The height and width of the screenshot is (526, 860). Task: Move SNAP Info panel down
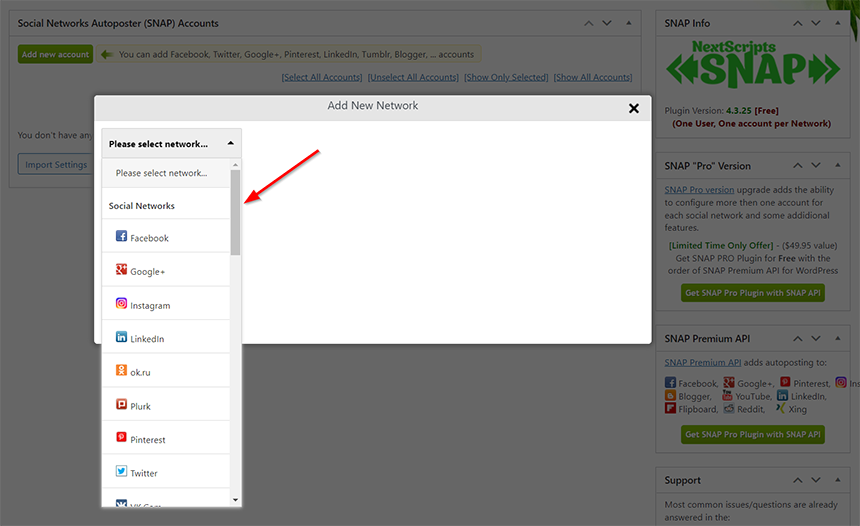[x=816, y=23]
